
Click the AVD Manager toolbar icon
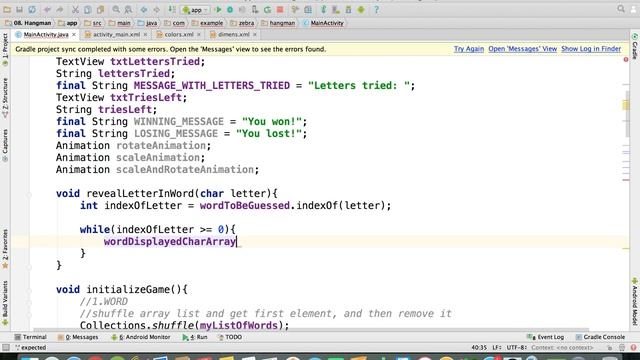[336, 10]
